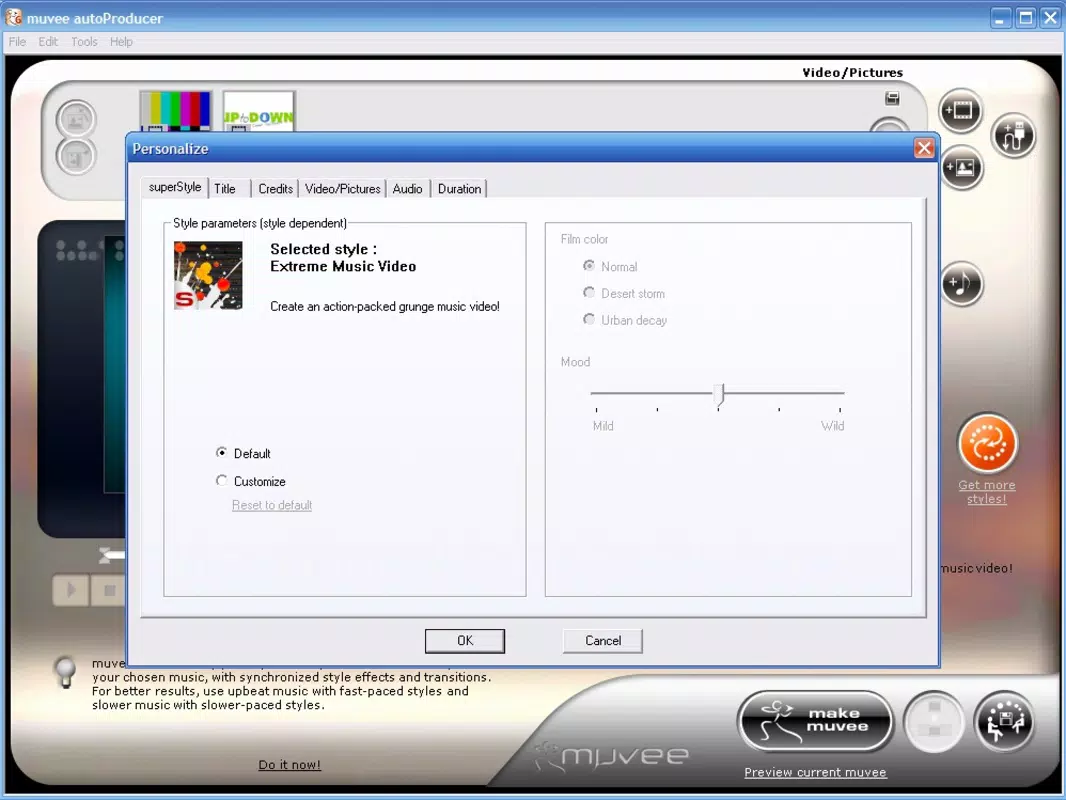
Task: Close the Personalize dialog
Action: point(923,148)
